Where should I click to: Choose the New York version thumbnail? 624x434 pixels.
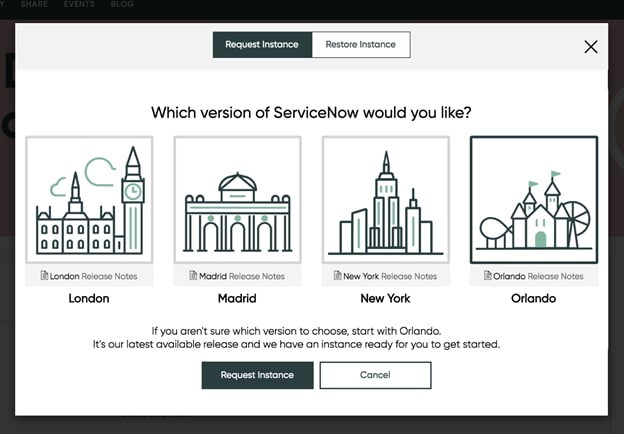[386, 200]
